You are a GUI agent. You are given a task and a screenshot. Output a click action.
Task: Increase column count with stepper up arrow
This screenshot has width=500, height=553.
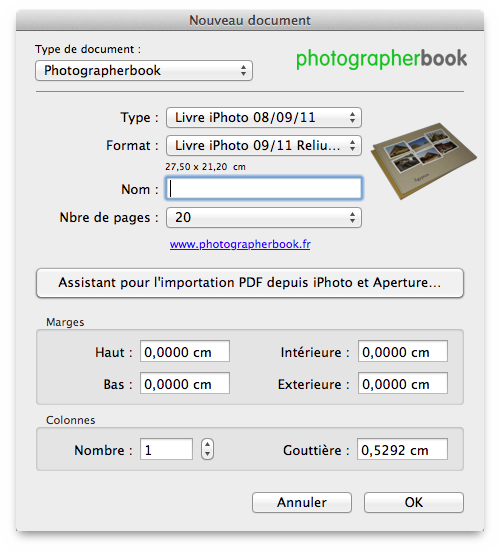(208, 445)
